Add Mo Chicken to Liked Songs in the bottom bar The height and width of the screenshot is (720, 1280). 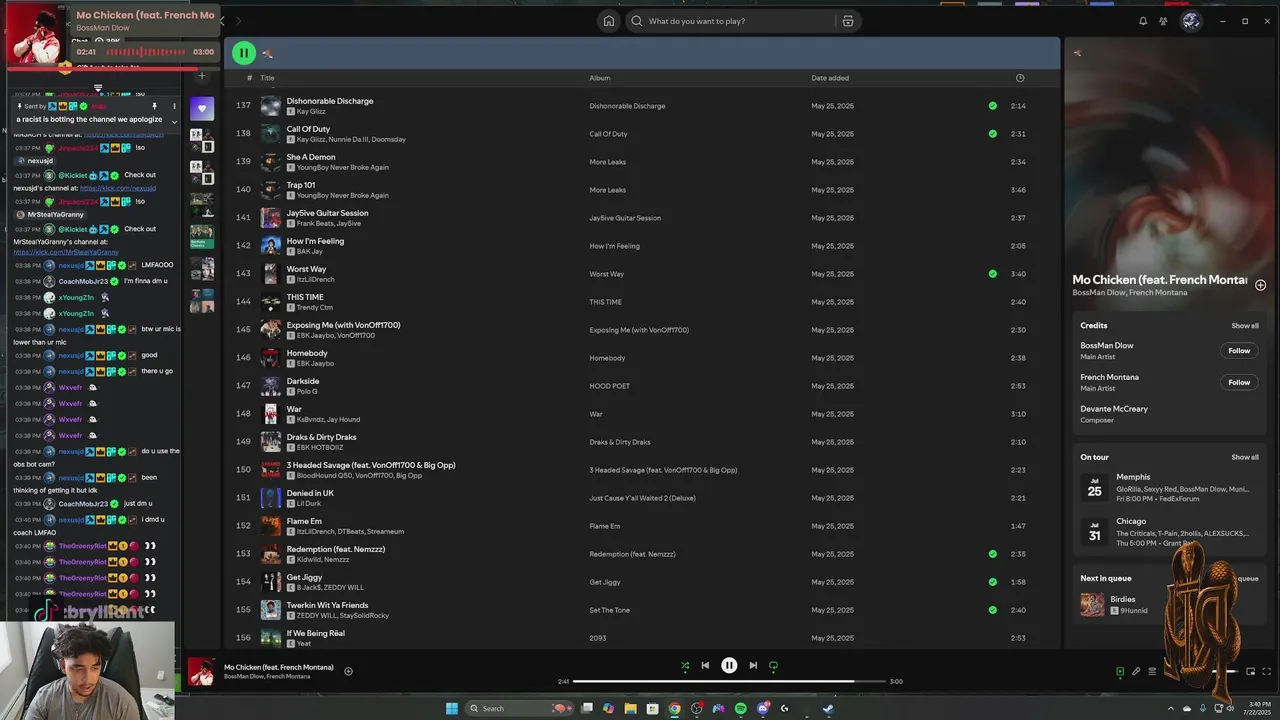tap(348, 671)
